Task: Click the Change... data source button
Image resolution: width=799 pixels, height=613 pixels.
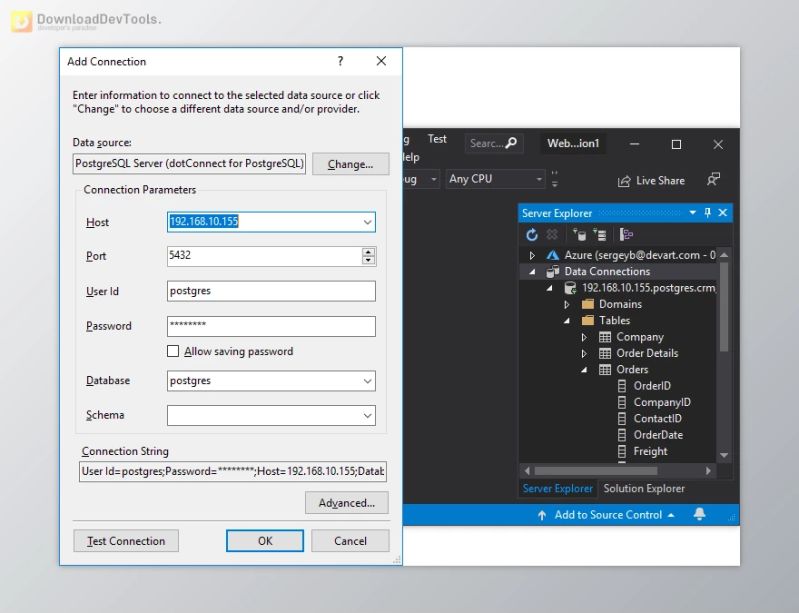Action: 351,164
